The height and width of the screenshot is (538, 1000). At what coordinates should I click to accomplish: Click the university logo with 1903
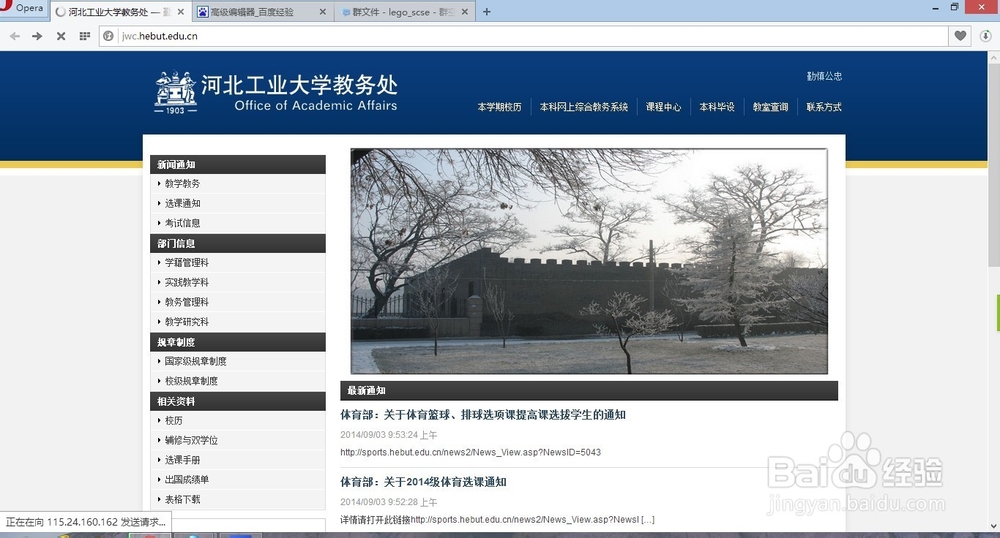(175, 92)
